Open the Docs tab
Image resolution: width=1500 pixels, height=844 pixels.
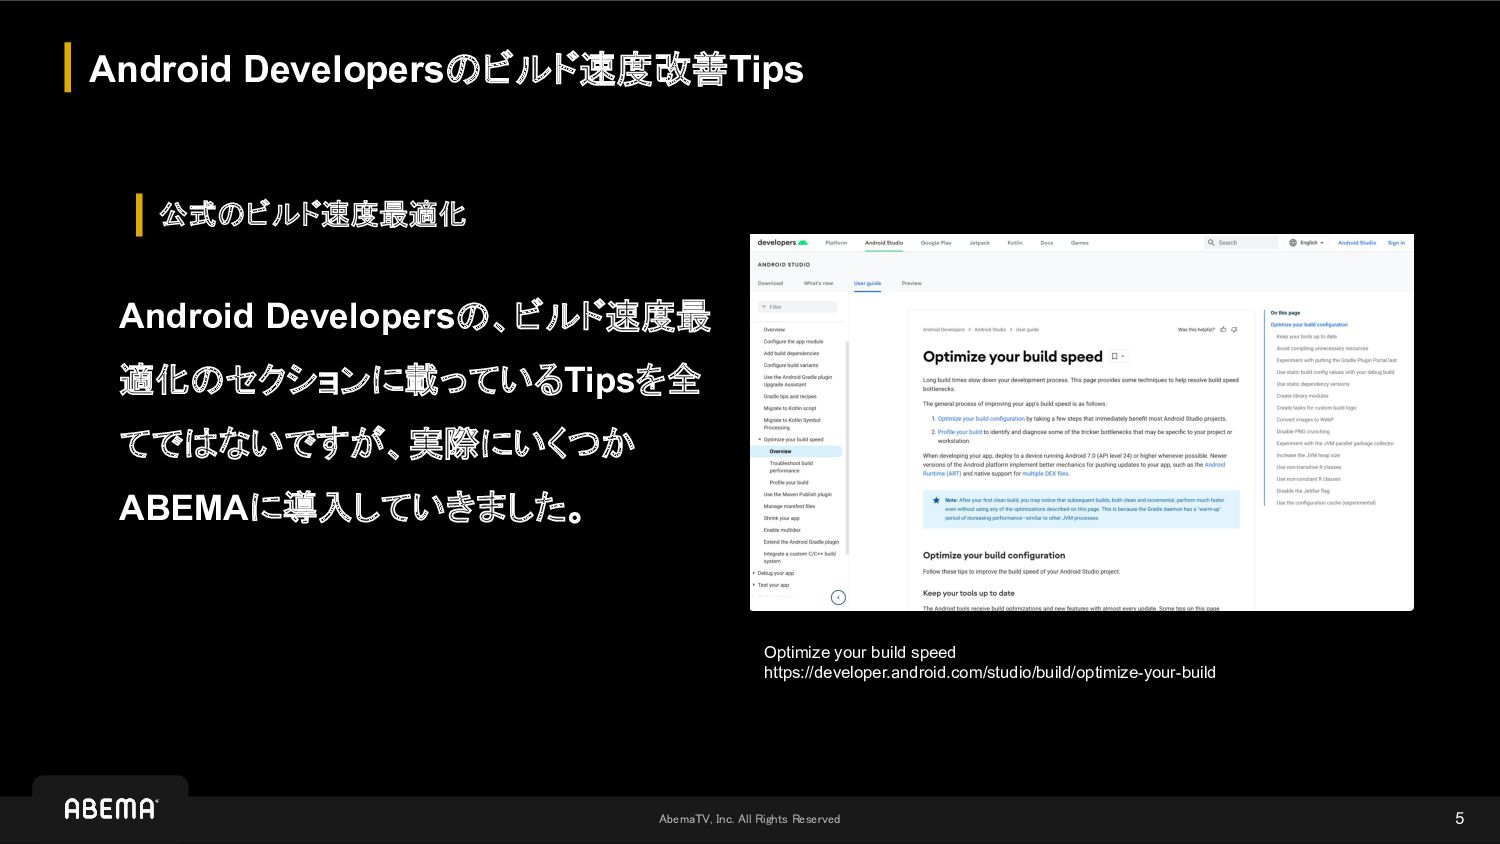coord(1047,243)
